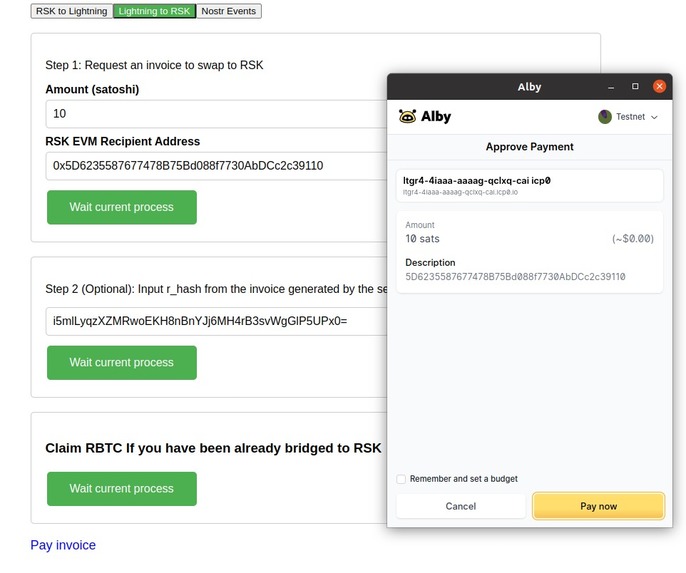Image resolution: width=686 pixels, height=573 pixels.
Task: Expand the Testnet account dropdown chevron
Action: (655, 117)
